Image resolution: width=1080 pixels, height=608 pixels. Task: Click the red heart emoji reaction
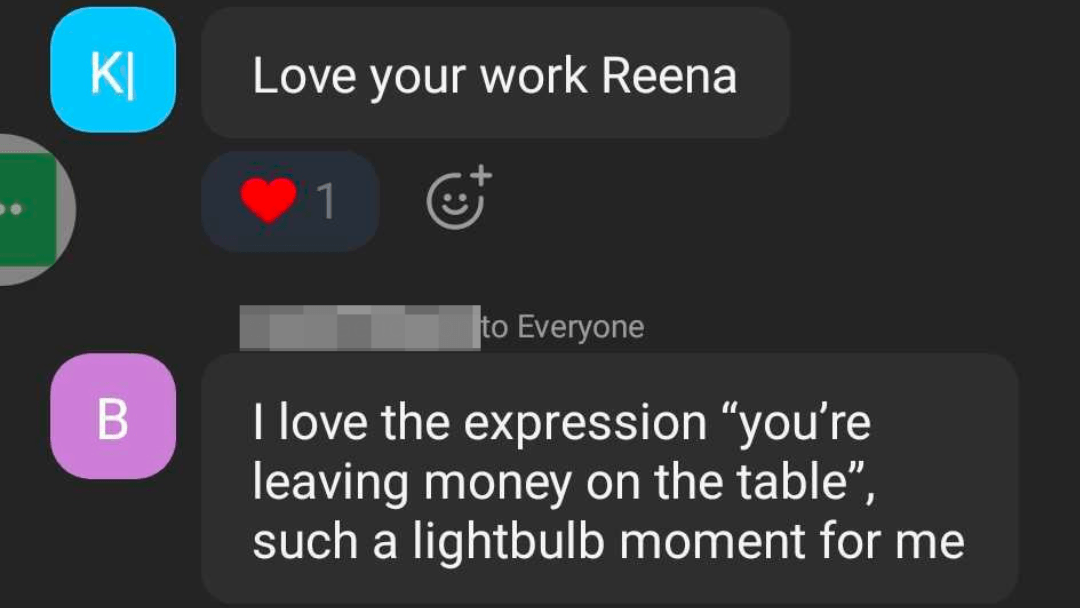[x=269, y=200]
